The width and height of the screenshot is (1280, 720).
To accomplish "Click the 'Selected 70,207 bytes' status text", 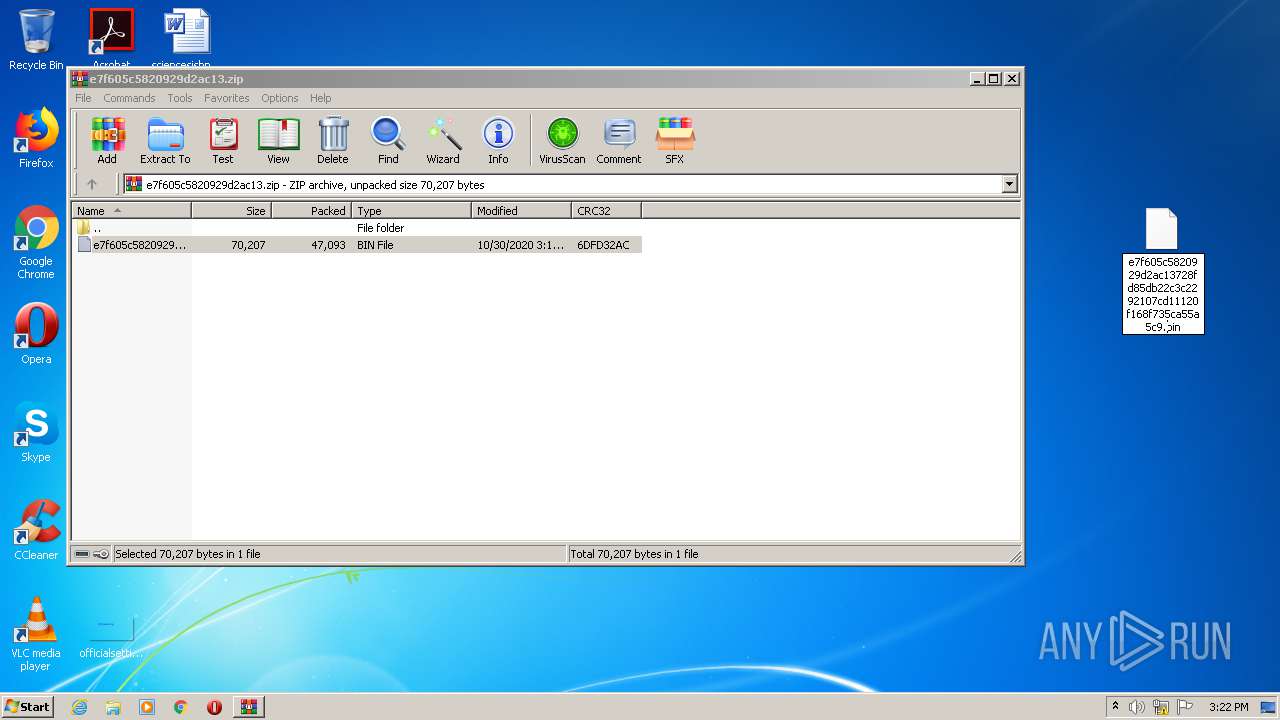I will [188, 554].
